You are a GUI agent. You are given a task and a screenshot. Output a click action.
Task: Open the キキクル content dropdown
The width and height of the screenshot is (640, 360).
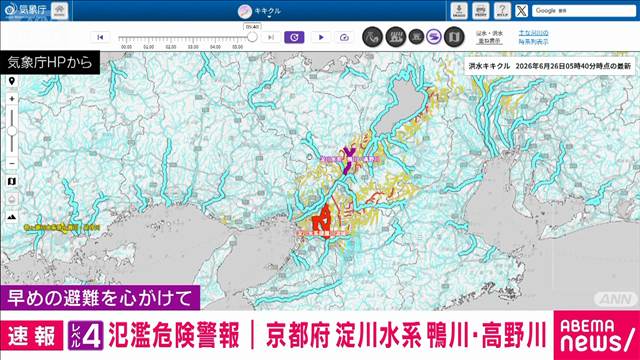[260, 11]
